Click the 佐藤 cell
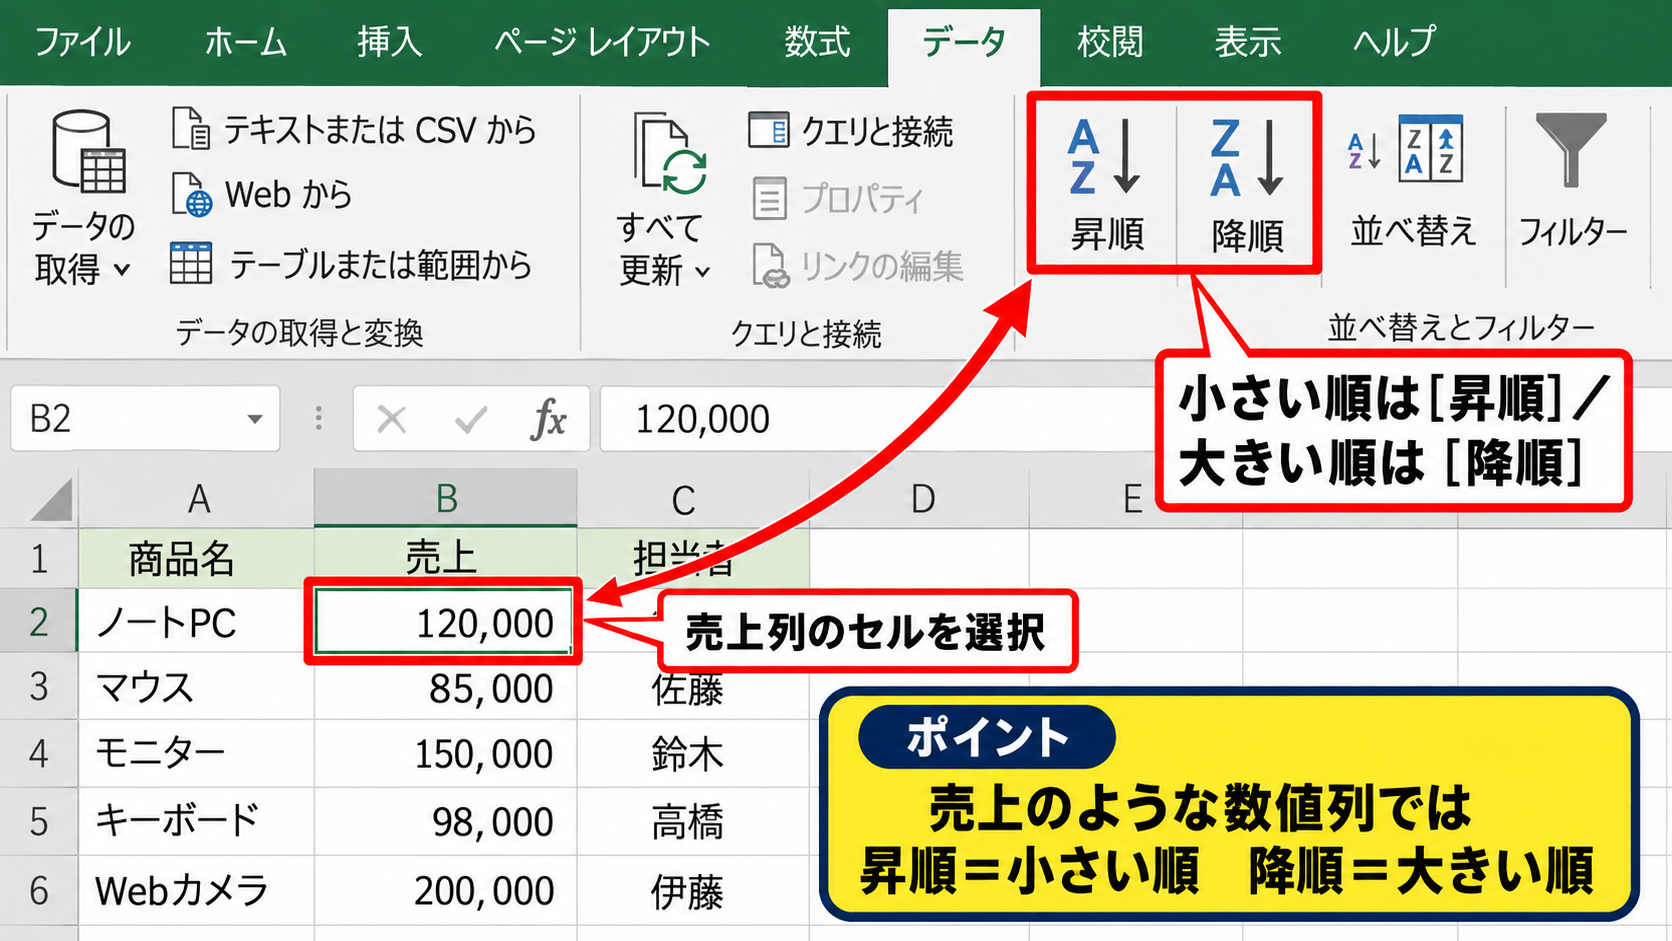The width and height of the screenshot is (1672, 941). point(693,689)
